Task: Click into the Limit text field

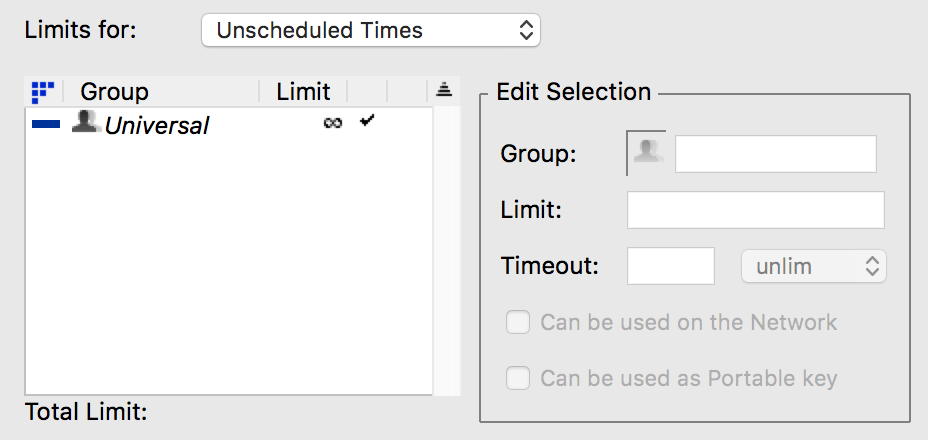Action: tap(755, 210)
